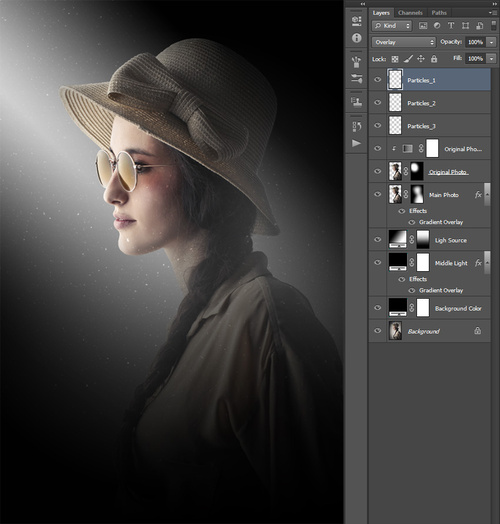Click the lock position move icon

point(421,59)
